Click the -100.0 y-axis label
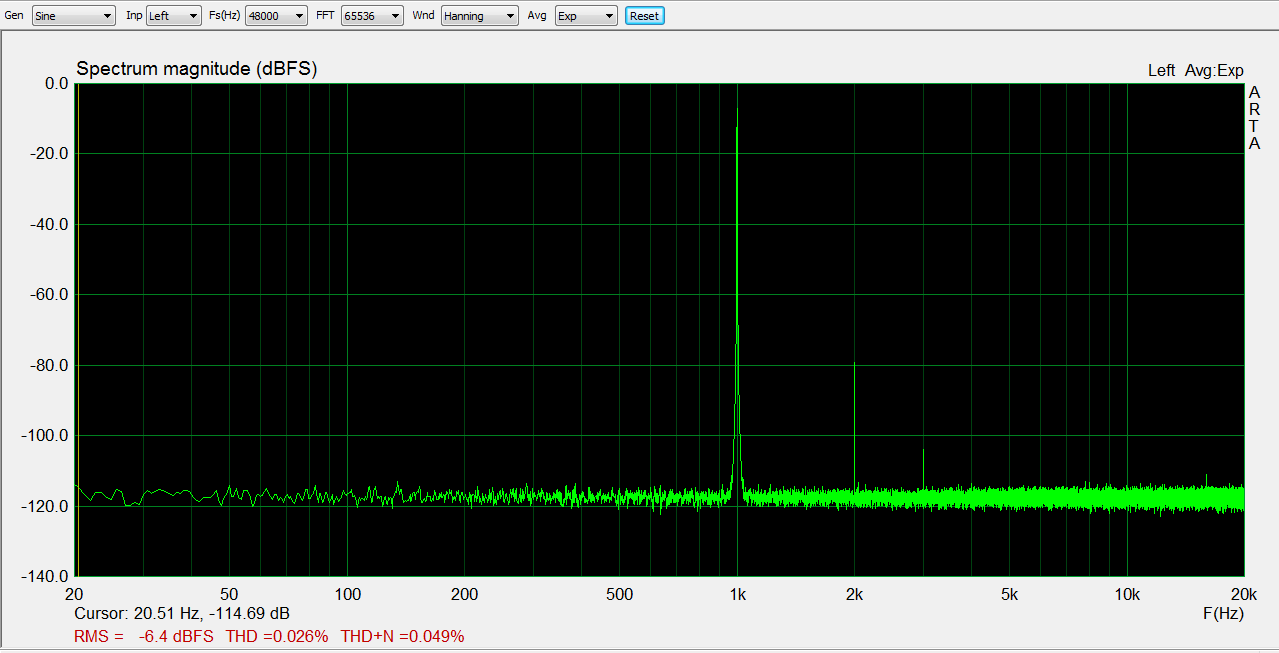 pyautogui.click(x=46, y=436)
